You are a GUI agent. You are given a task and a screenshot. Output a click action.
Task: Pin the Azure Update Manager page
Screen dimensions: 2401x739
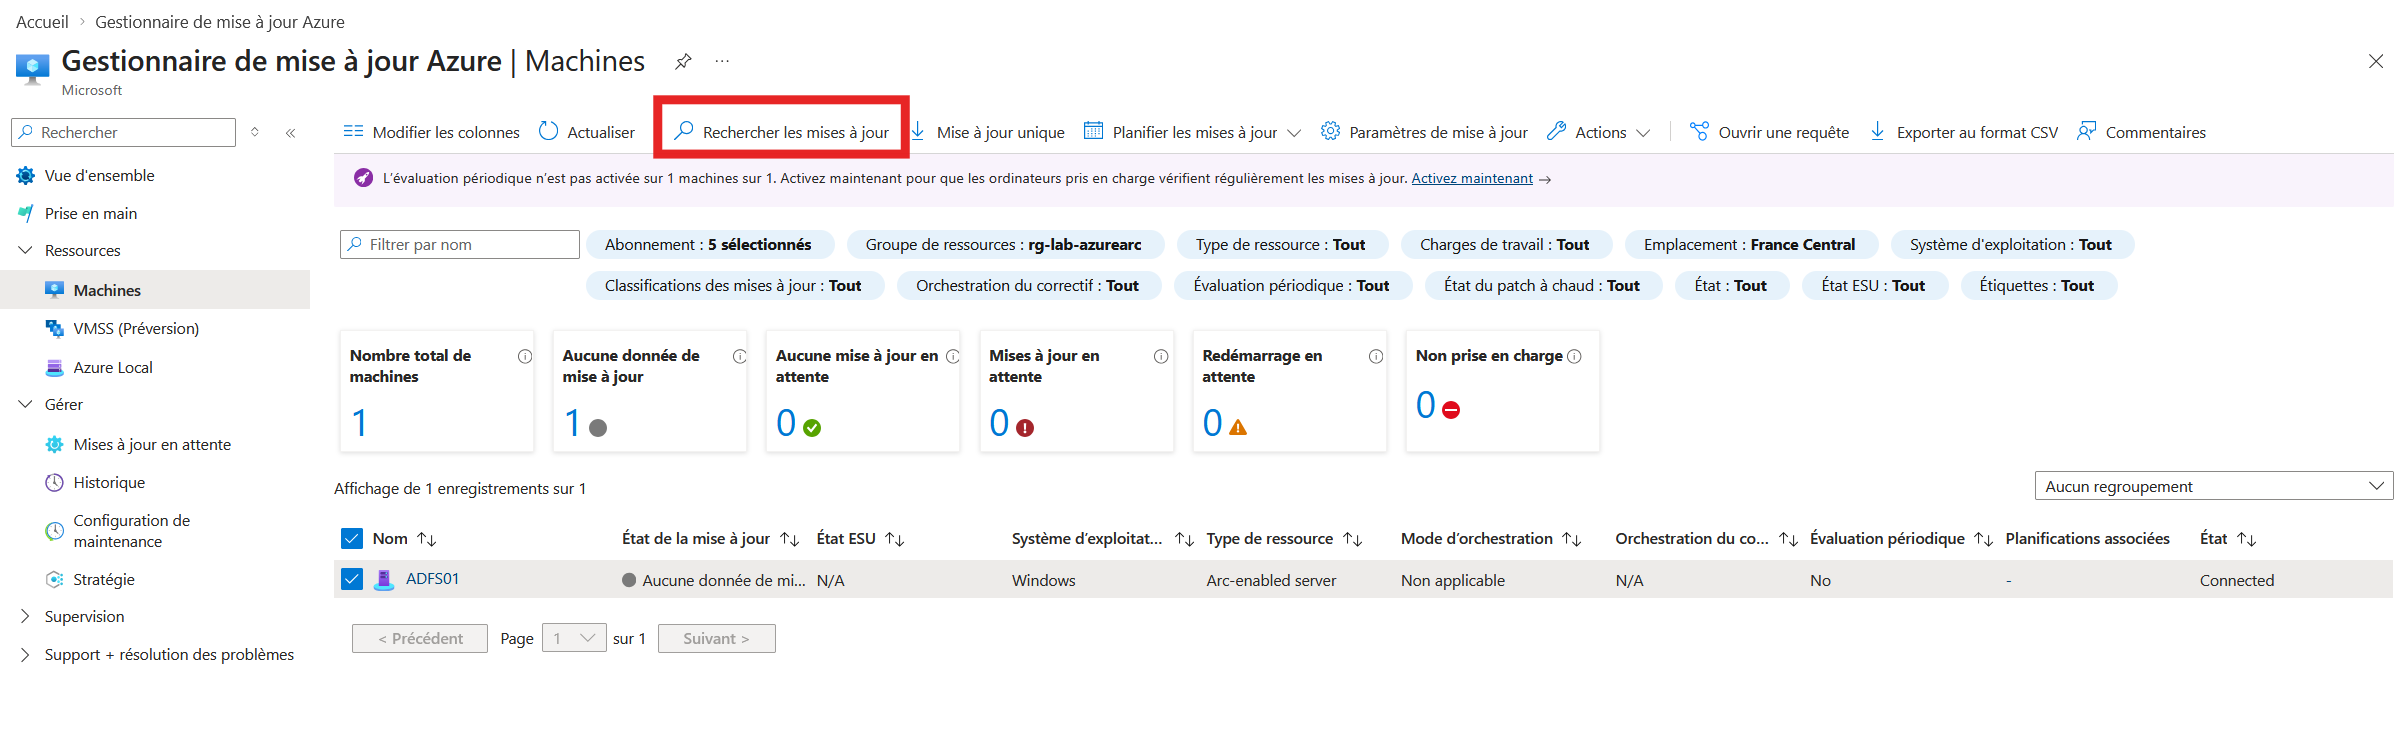pos(683,62)
